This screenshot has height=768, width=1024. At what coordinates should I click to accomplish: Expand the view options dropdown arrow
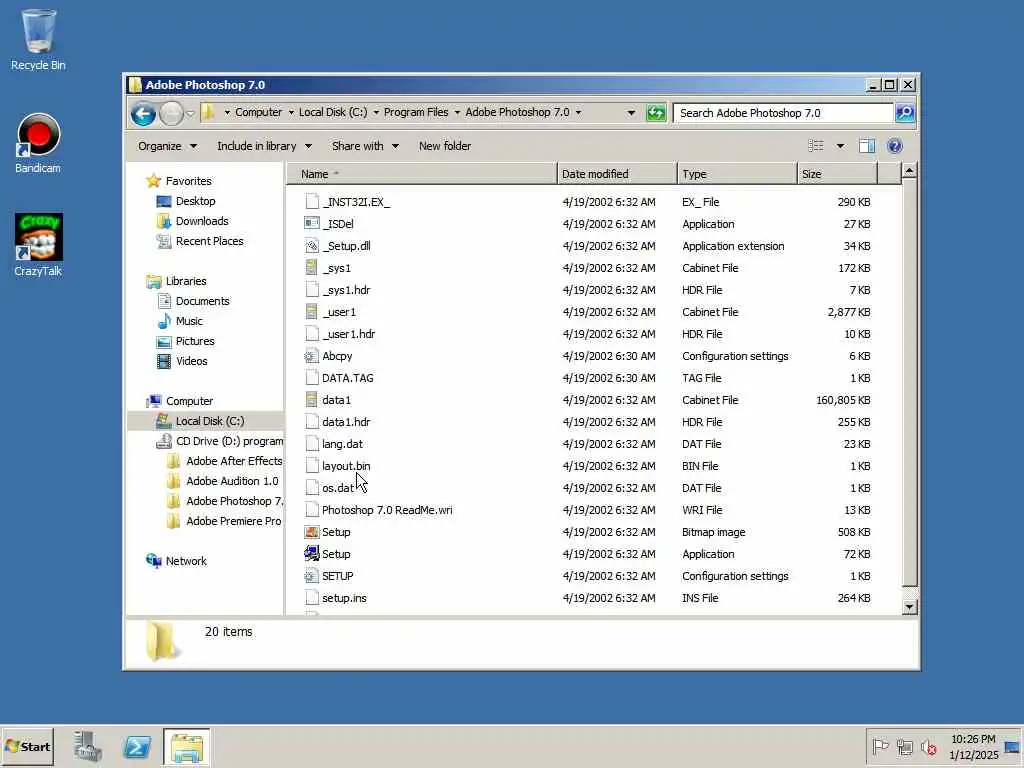point(840,146)
